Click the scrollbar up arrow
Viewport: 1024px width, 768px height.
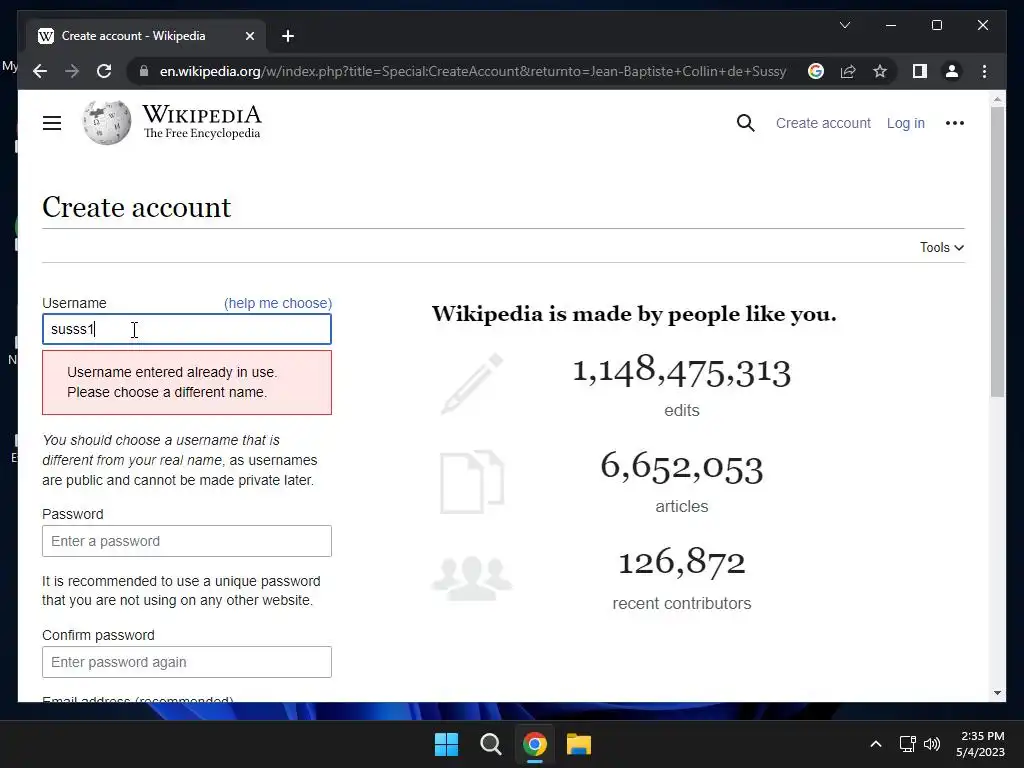point(997,100)
